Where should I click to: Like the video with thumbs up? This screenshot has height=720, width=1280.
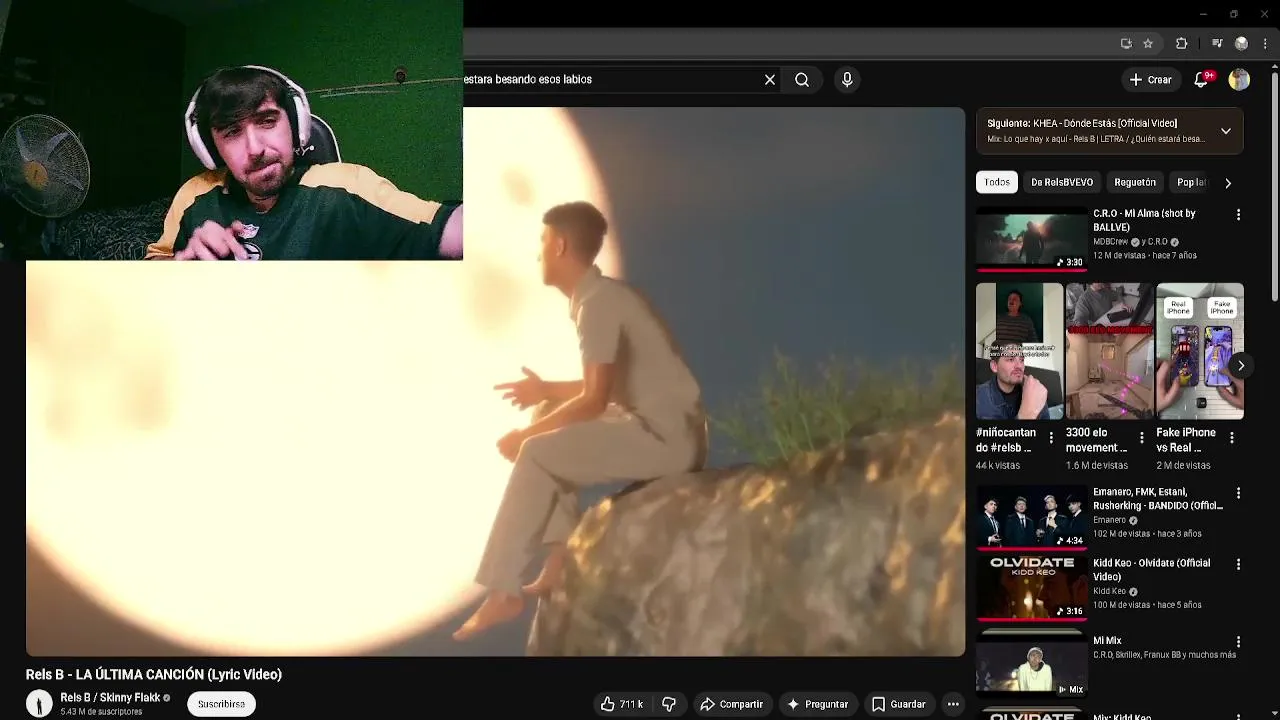[621, 704]
